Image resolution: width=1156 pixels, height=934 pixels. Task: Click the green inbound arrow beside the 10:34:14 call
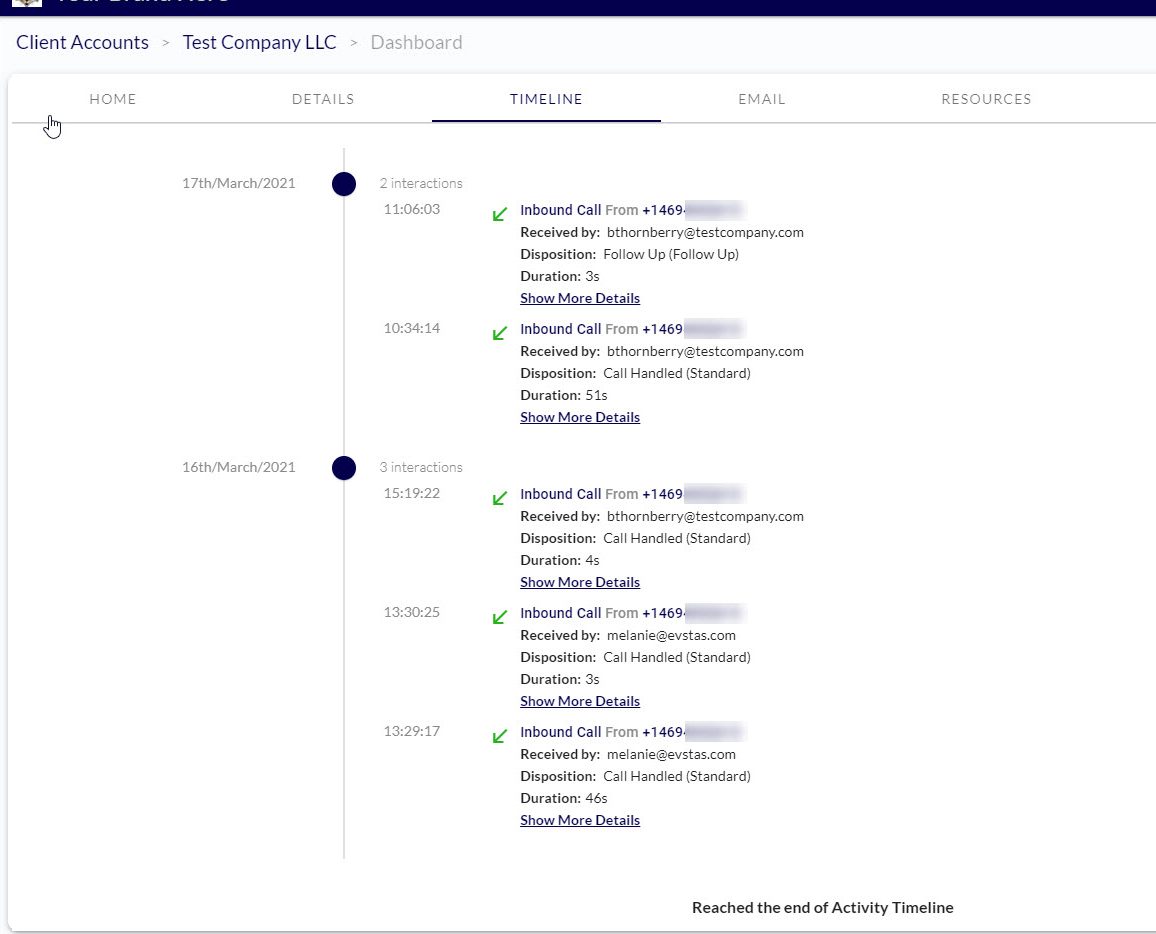point(499,333)
